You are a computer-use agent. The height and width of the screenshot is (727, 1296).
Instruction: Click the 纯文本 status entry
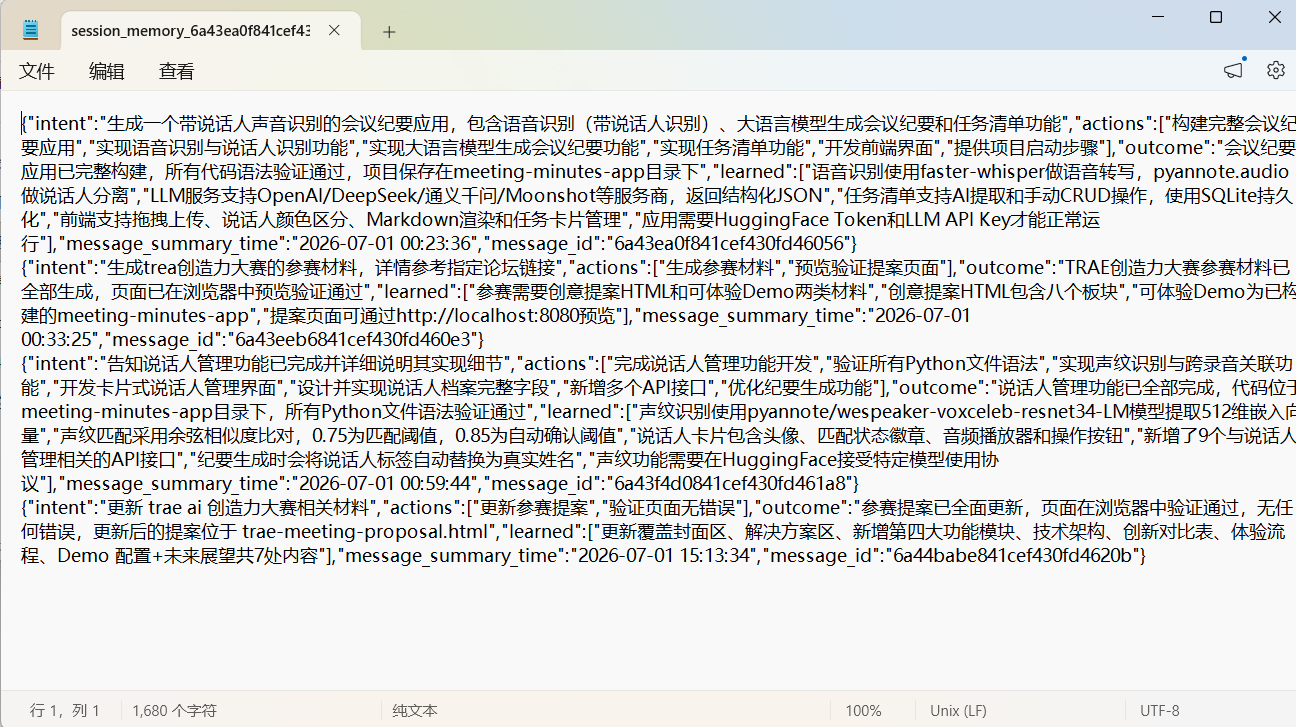tap(415, 711)
